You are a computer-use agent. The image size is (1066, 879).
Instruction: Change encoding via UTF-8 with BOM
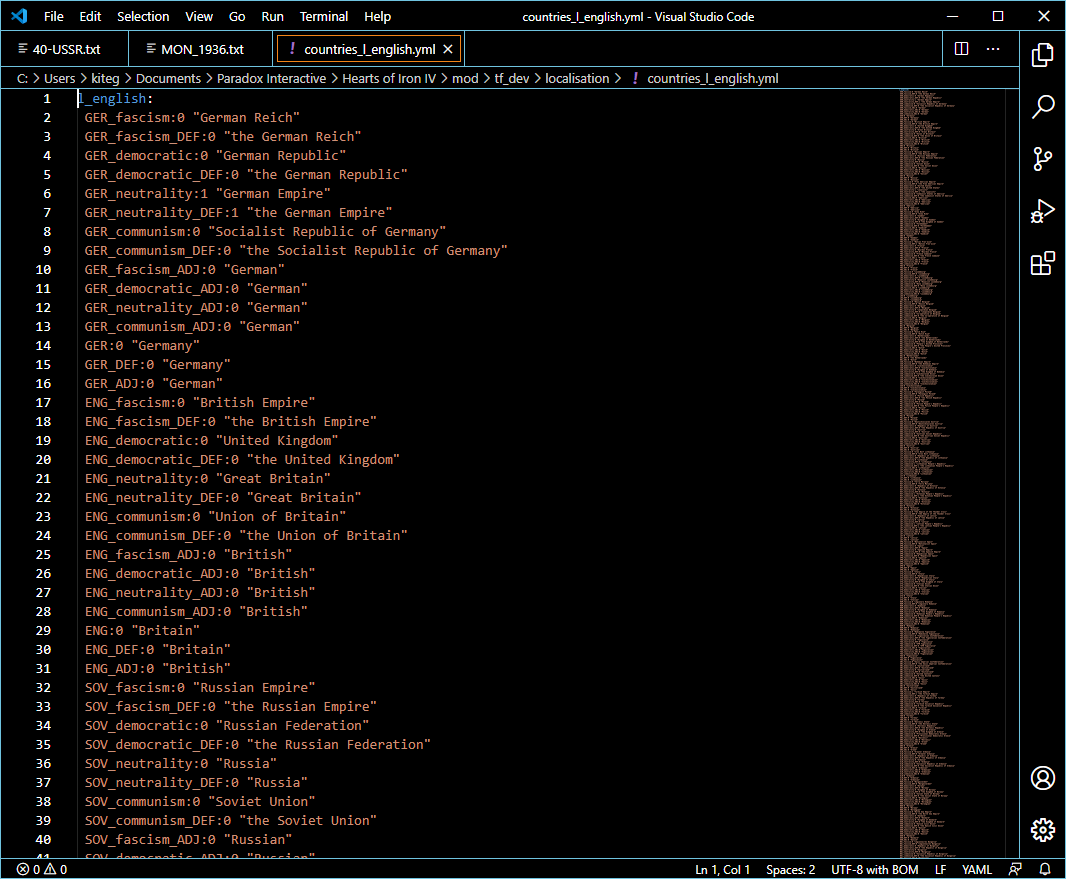click(x=874, y=869)
